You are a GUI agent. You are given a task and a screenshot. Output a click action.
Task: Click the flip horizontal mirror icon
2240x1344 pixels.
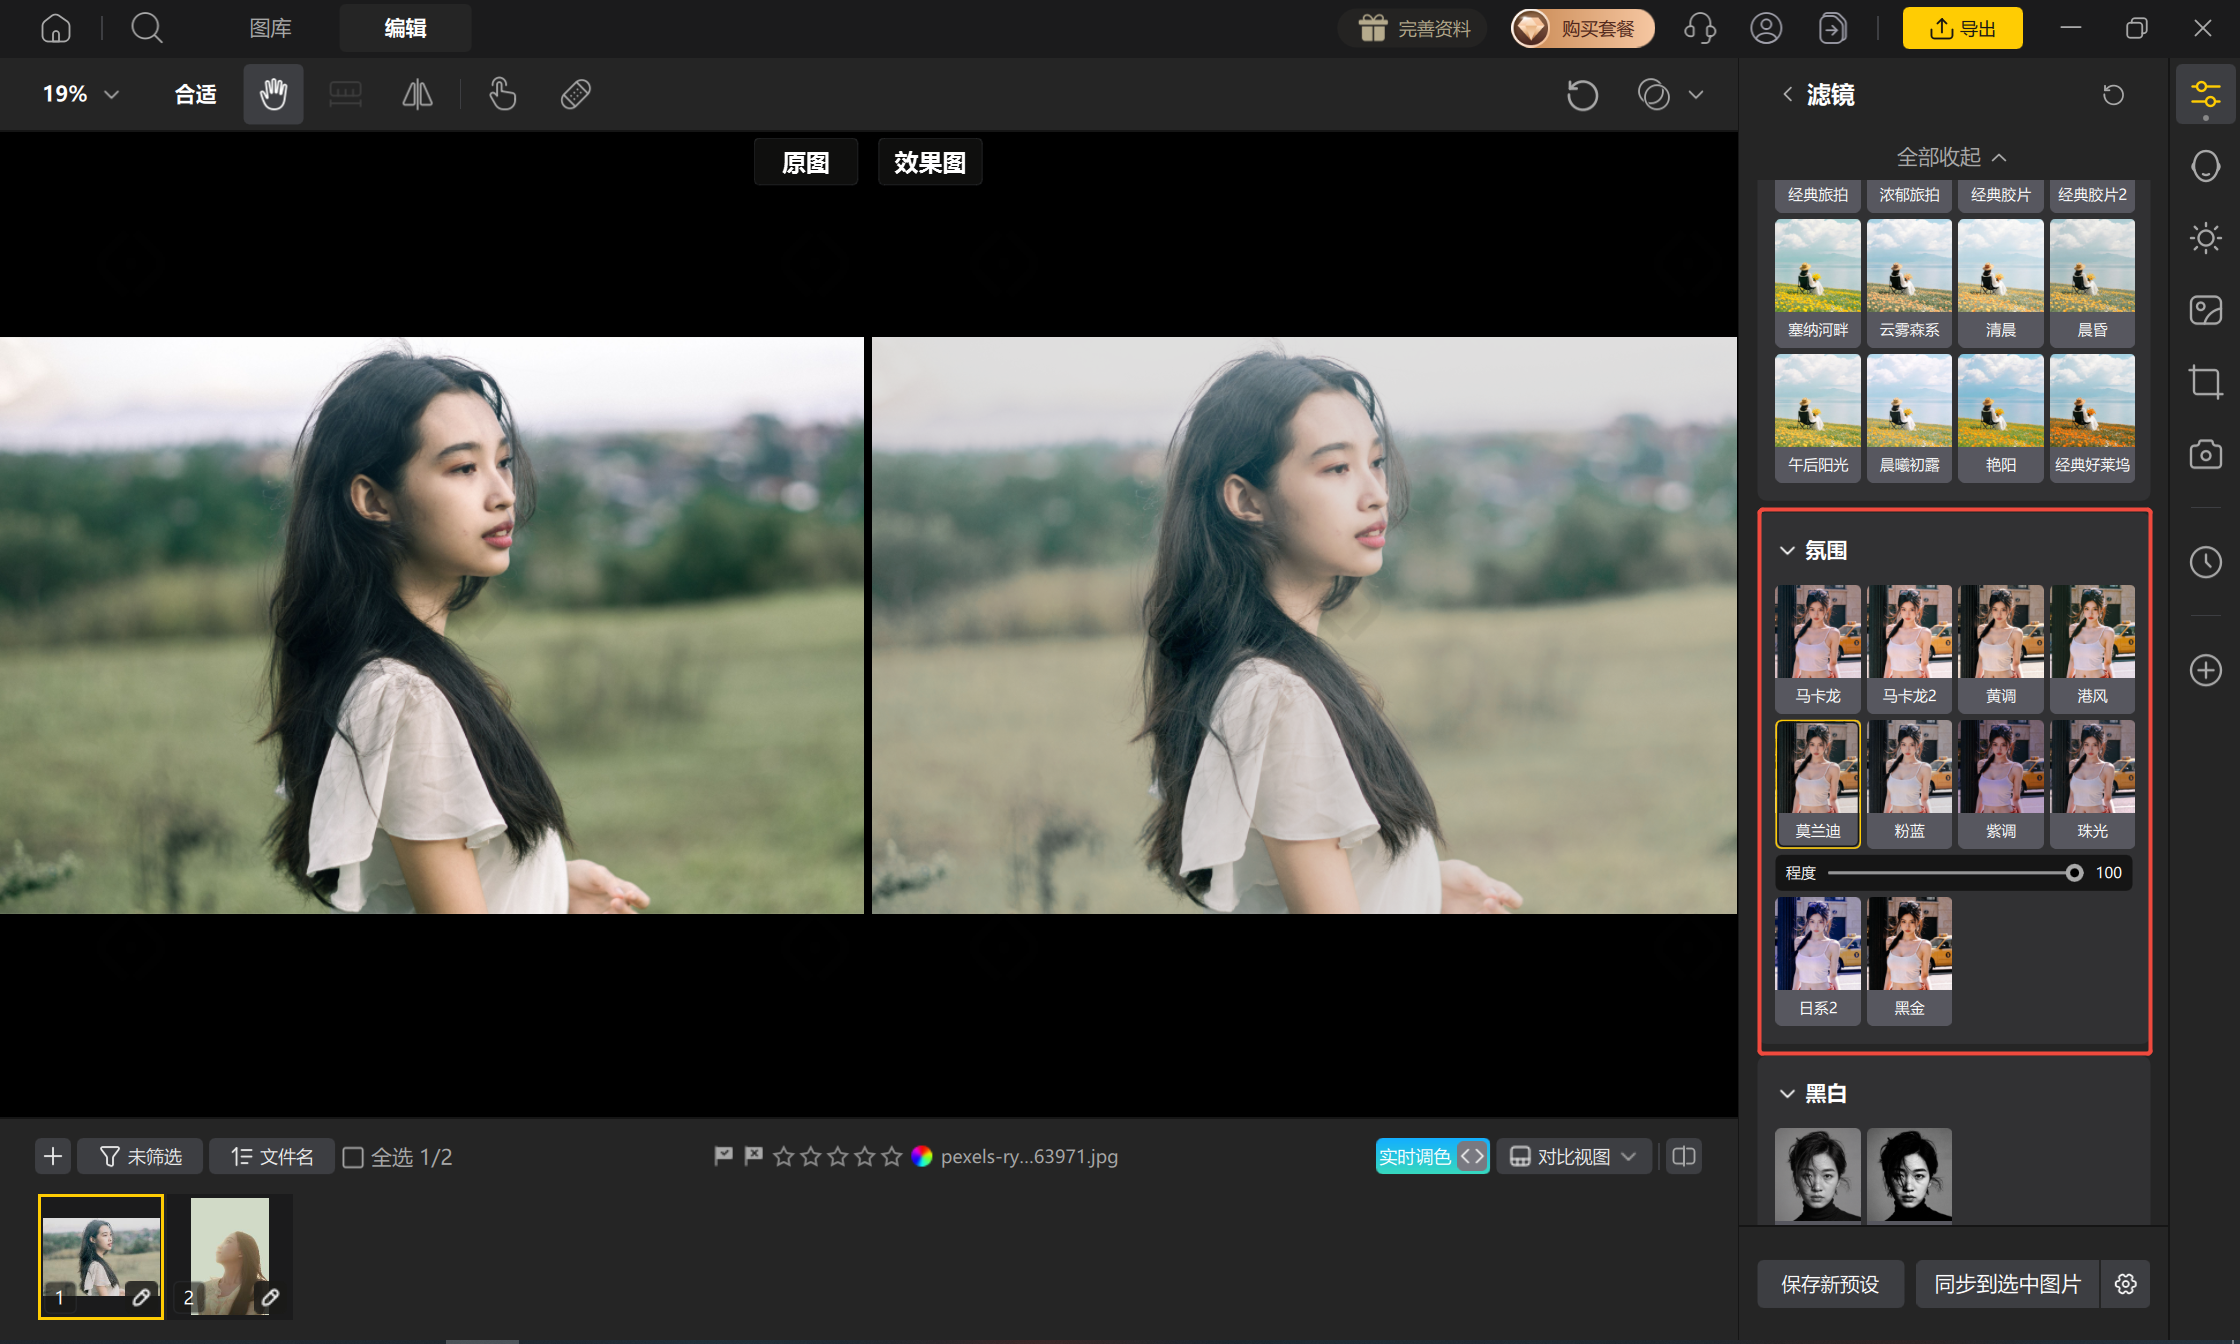pos(417,94)
